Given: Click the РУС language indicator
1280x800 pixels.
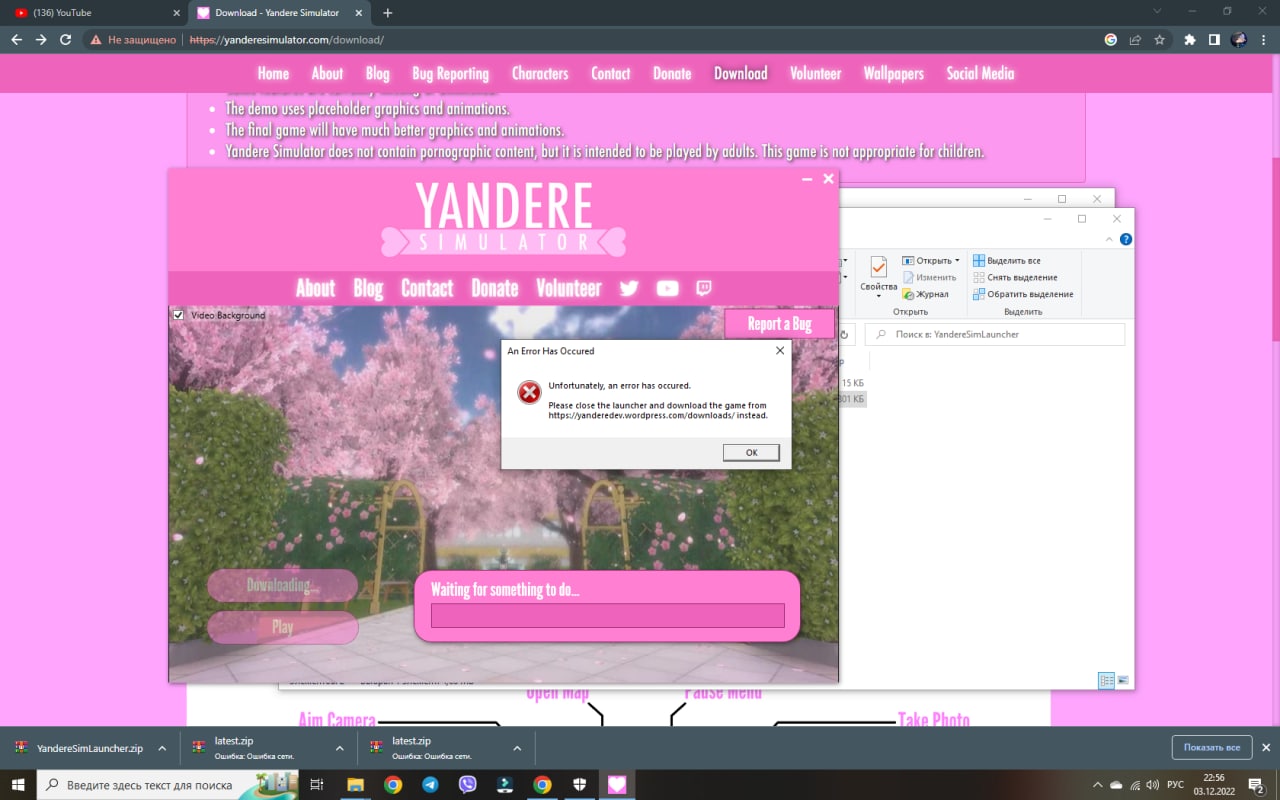Looking at the screenshot, I should coord(1177,785).
